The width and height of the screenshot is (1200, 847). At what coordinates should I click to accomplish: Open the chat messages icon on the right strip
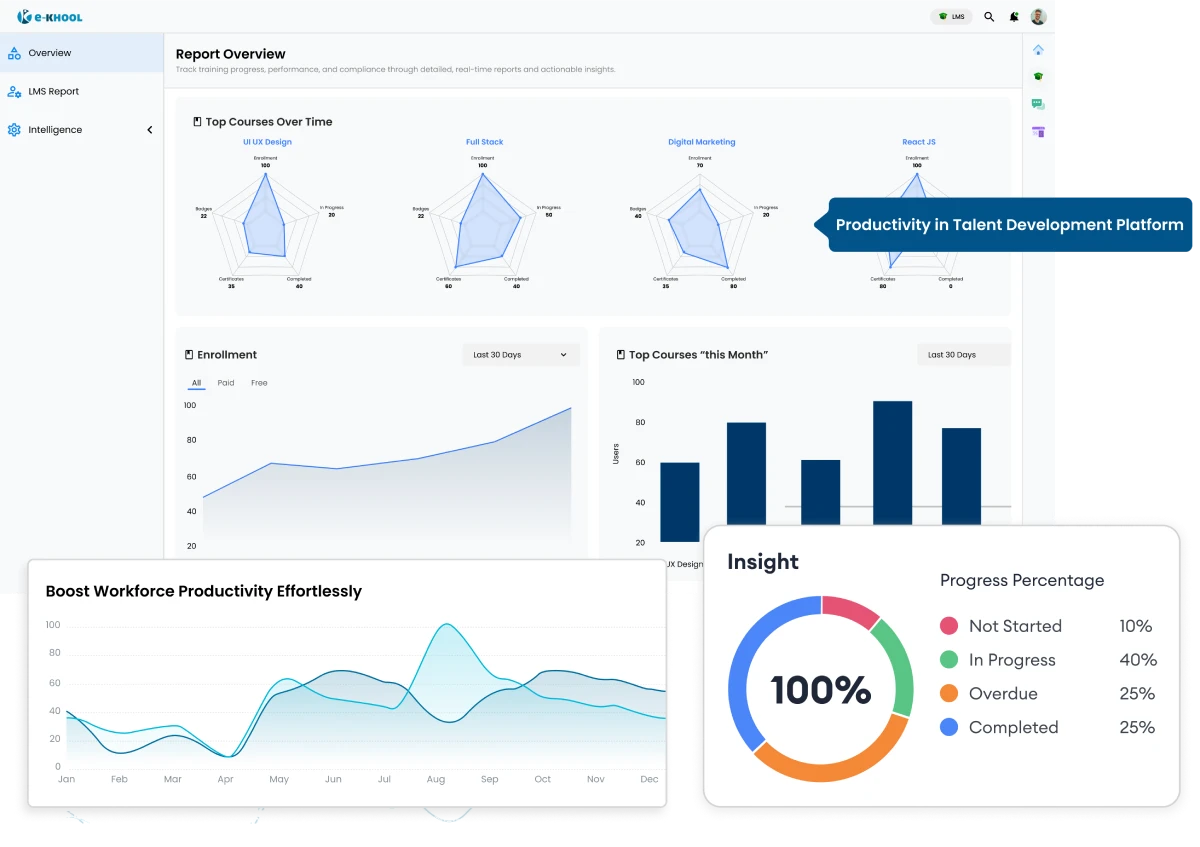pyautogui.click(x=1038, y=103)
